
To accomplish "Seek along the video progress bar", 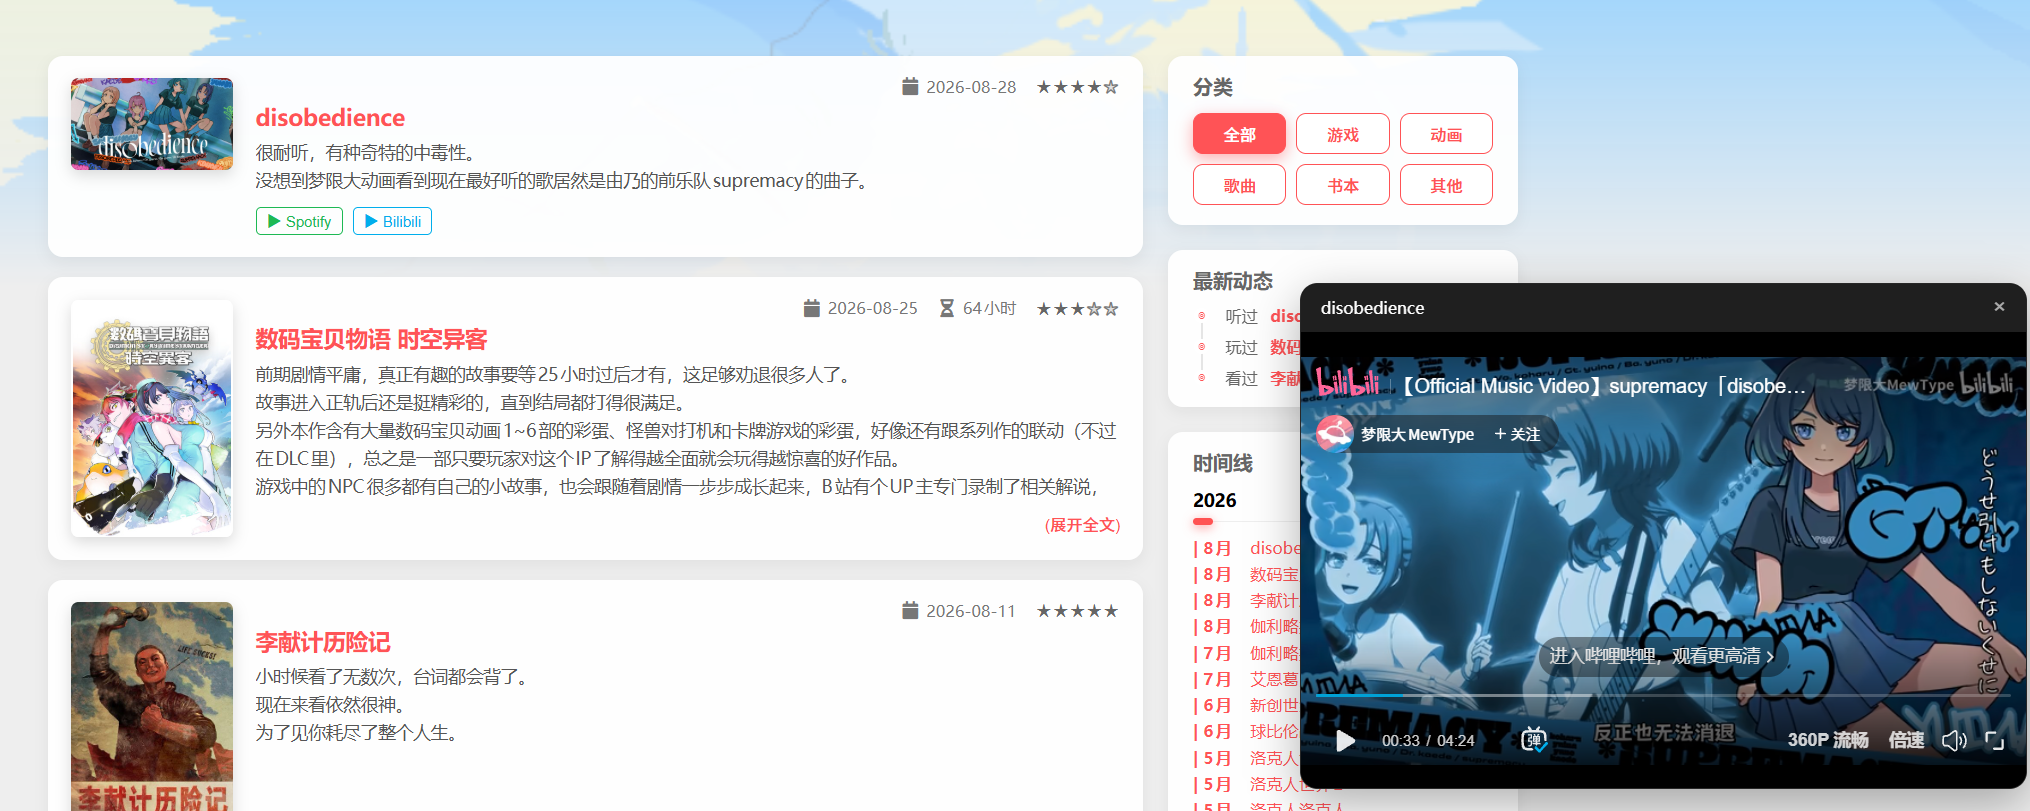I will click(1663, 695).
